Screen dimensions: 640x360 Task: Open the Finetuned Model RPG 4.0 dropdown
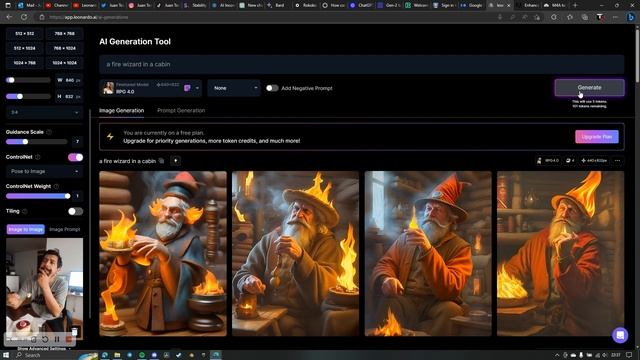(x=151, y=88)
